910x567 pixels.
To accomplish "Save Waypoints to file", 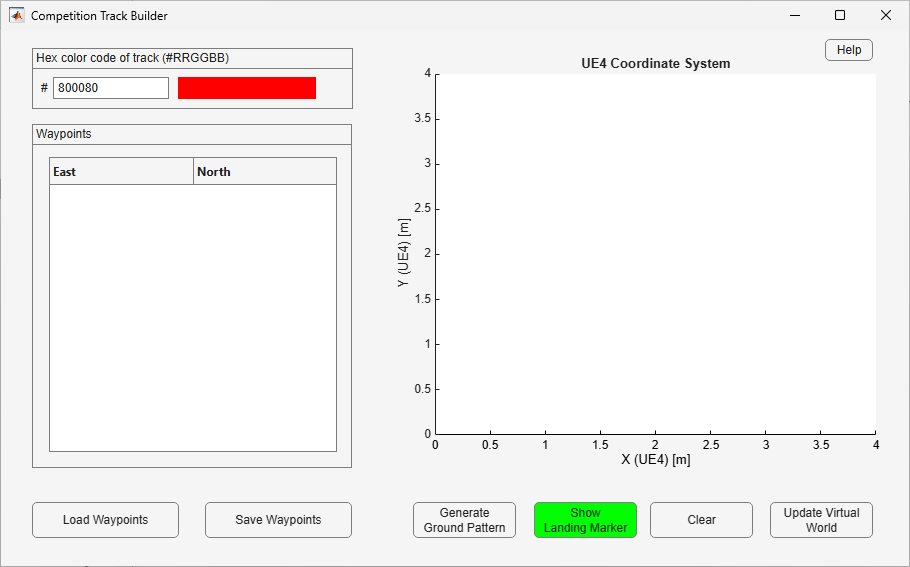I will [x=278, y=520].
